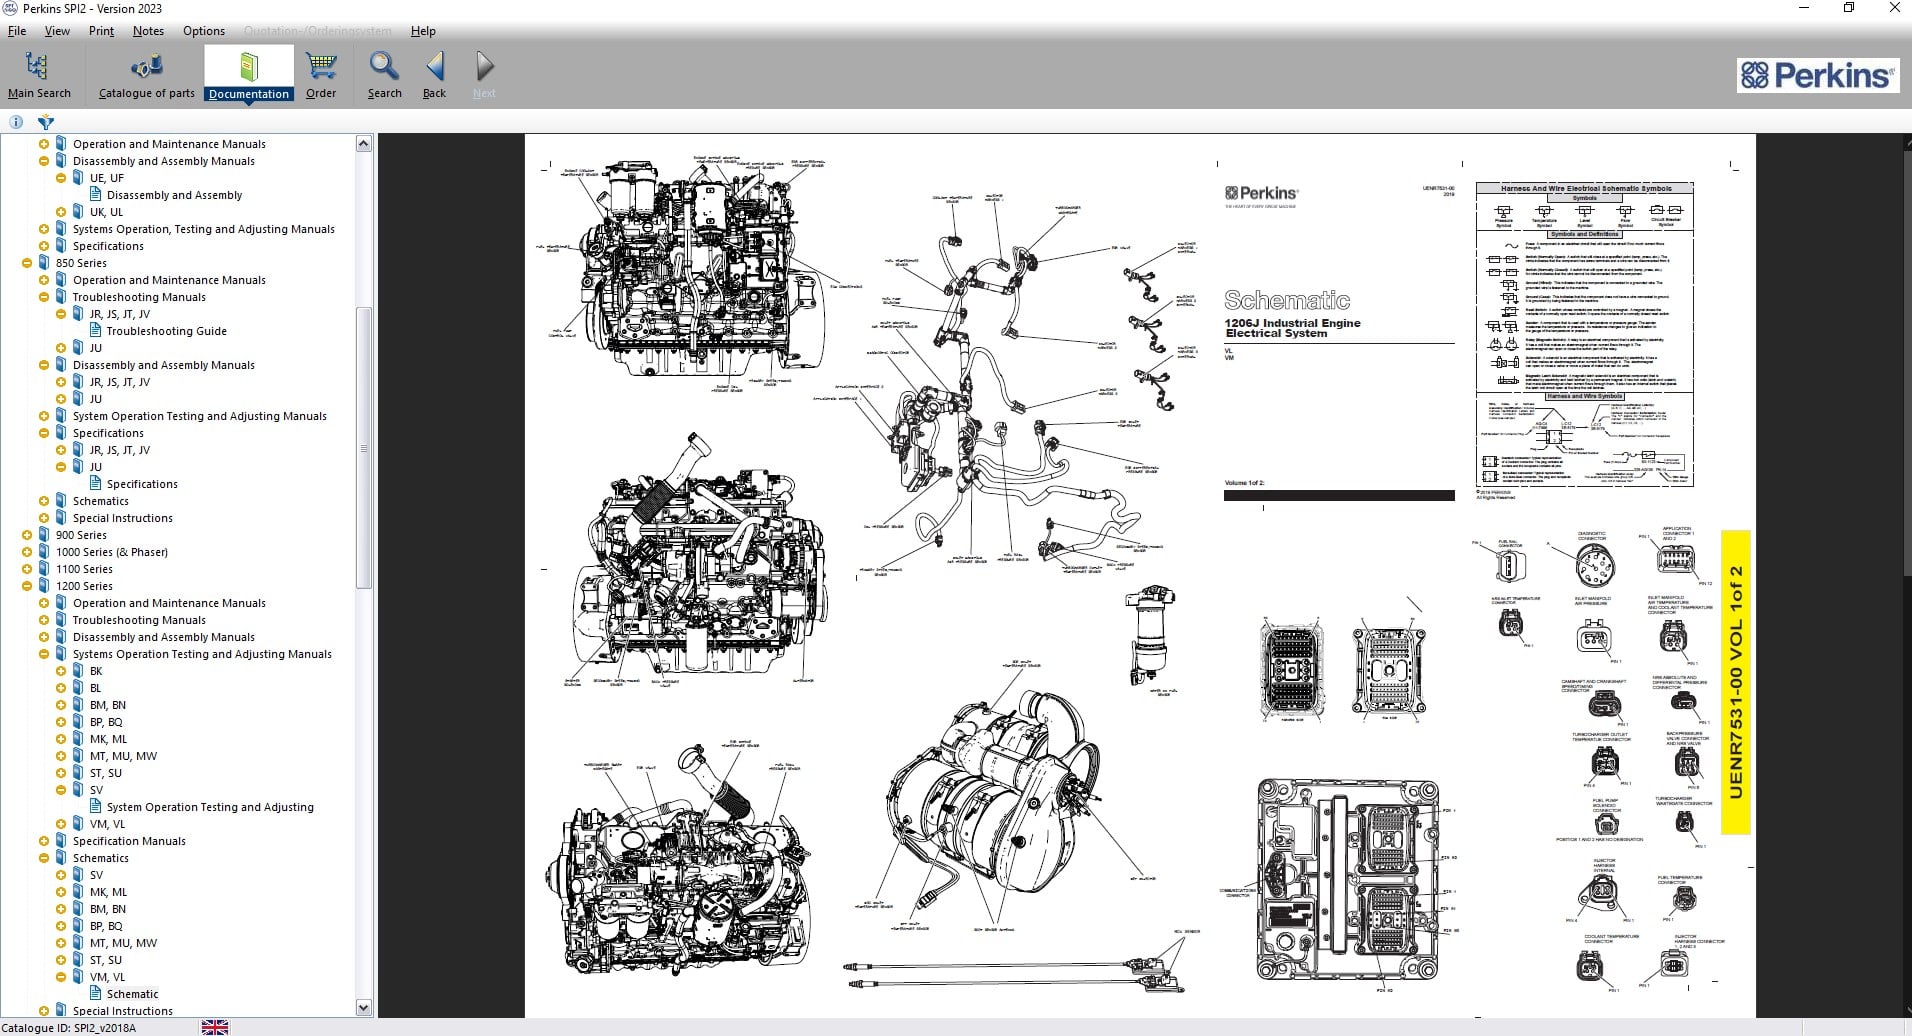The height and width of the screenshot is (1036, 1912).
Task: Click the book icon beside Special Instructions under 850 Series
Action: coord(61,518)
